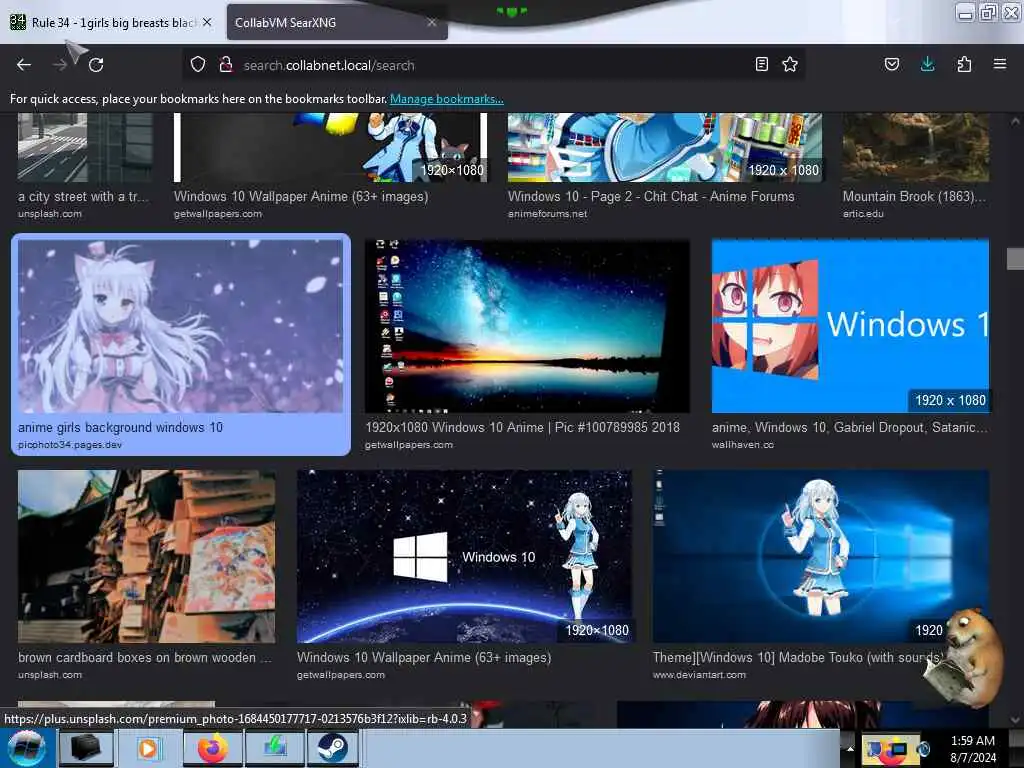Image resolution: width=1024 pixels, height=768 pixels.
Task: Open the Gabriel Dropout Windows wallpaper thumbnail
Action: pyautogui.click(x=850, y=326)
